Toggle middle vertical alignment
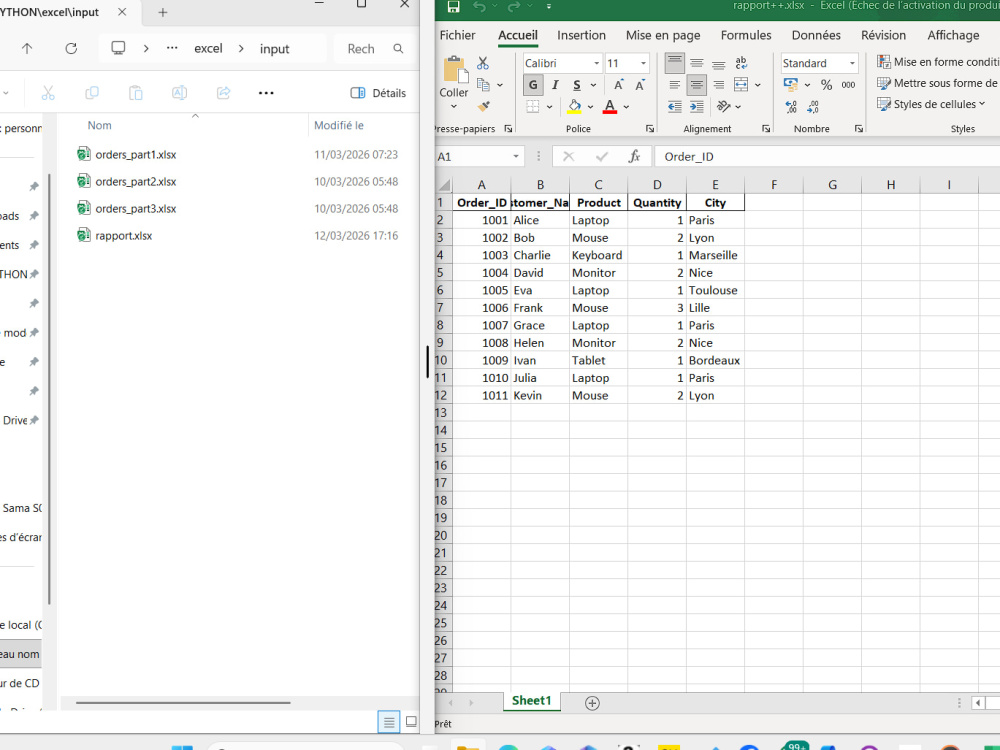The width and height of the screenshot is (1000, 750). tap(696, 63)
